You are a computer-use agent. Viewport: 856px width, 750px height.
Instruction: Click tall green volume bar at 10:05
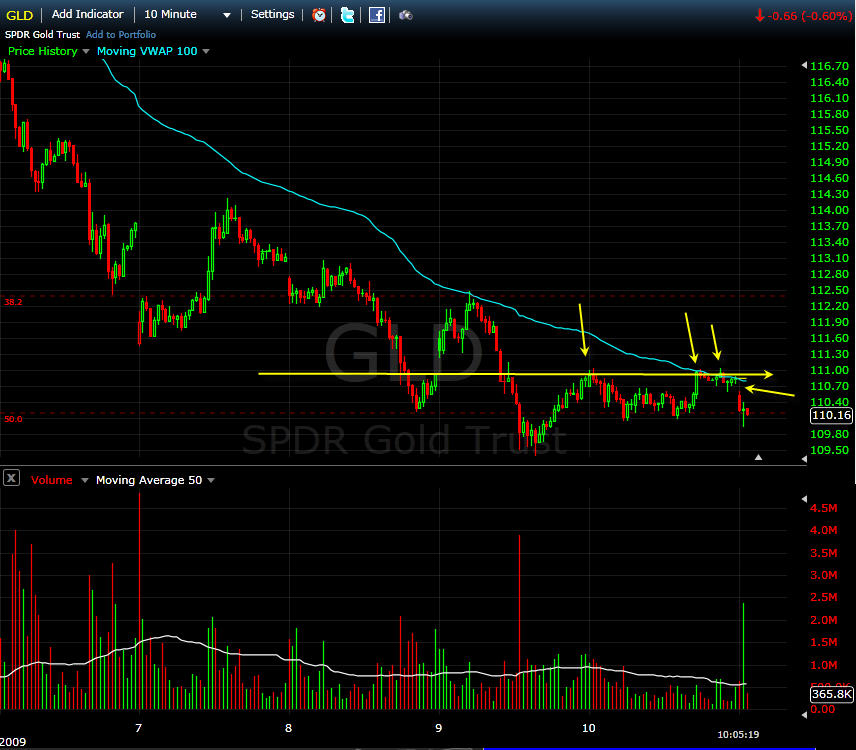[743, 656]
